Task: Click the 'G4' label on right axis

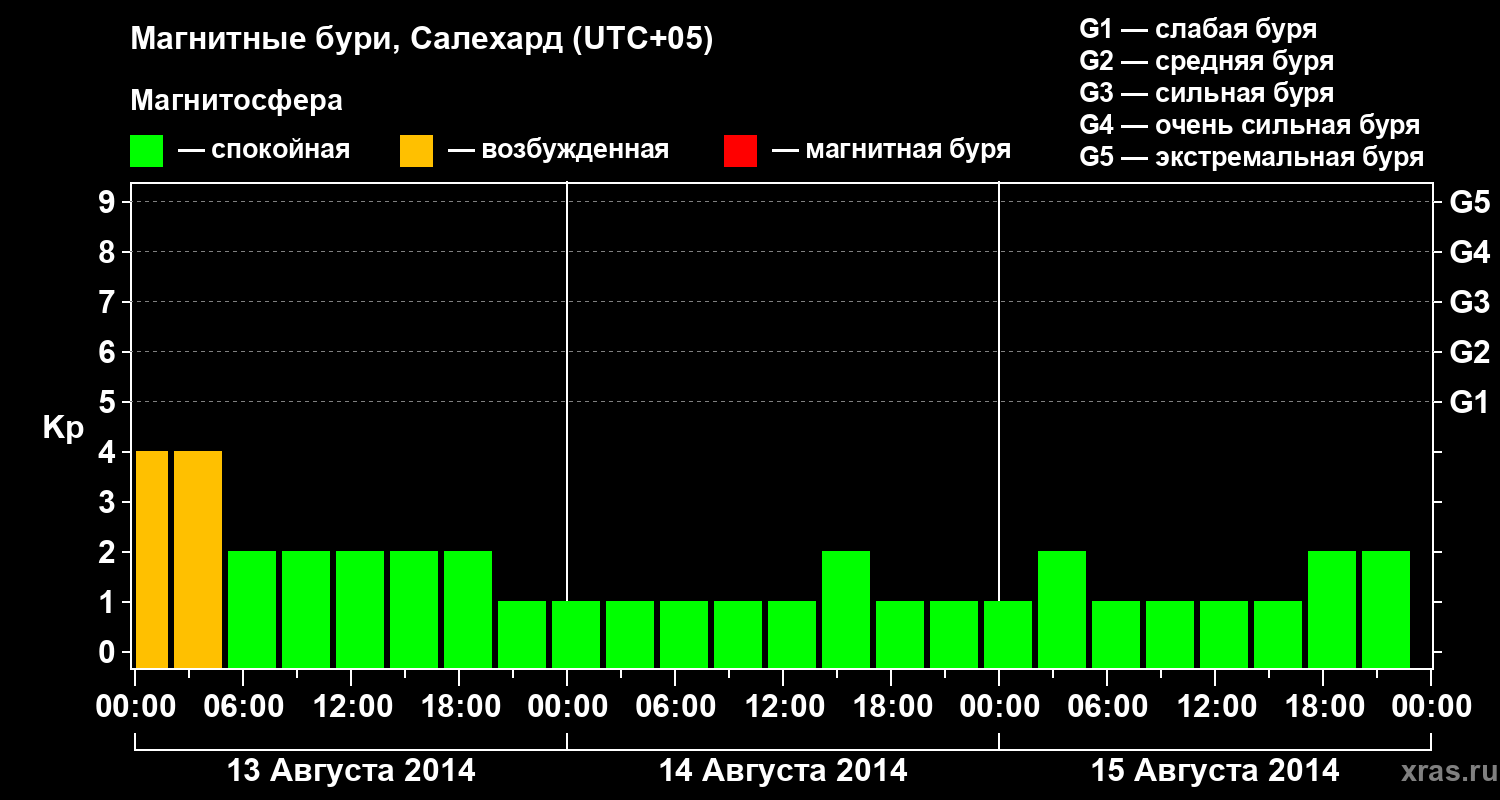Action: [x=1469, y=252]
